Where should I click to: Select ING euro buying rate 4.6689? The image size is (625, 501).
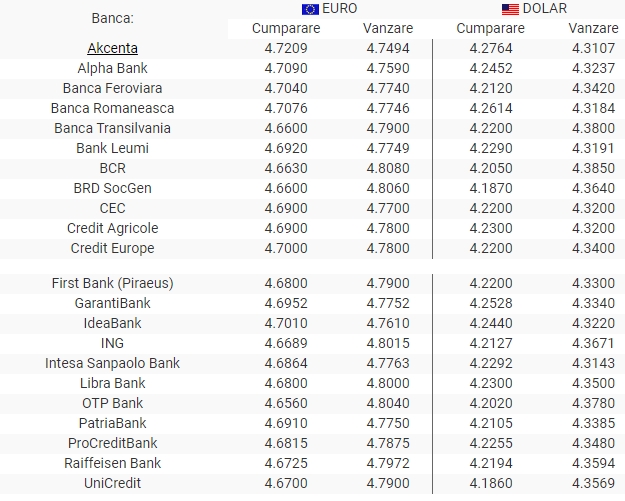pos(286,343)
